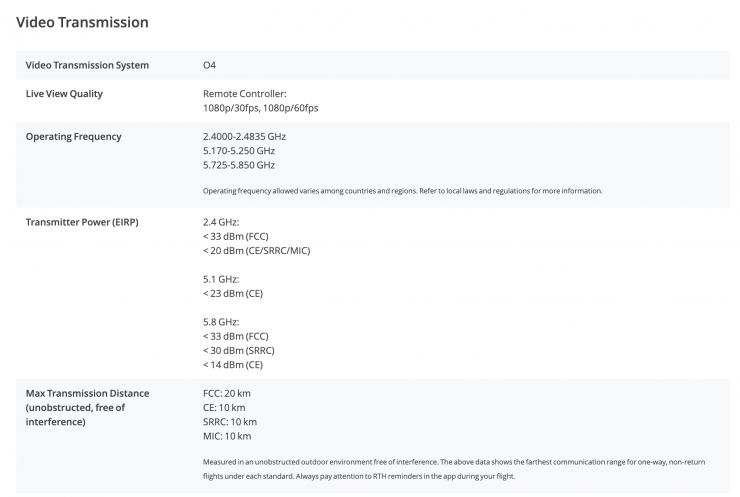The width and height of the screenshot is (740, 497).
Task: Click the Video Transmission section heading
Action: tap(83, 22)
